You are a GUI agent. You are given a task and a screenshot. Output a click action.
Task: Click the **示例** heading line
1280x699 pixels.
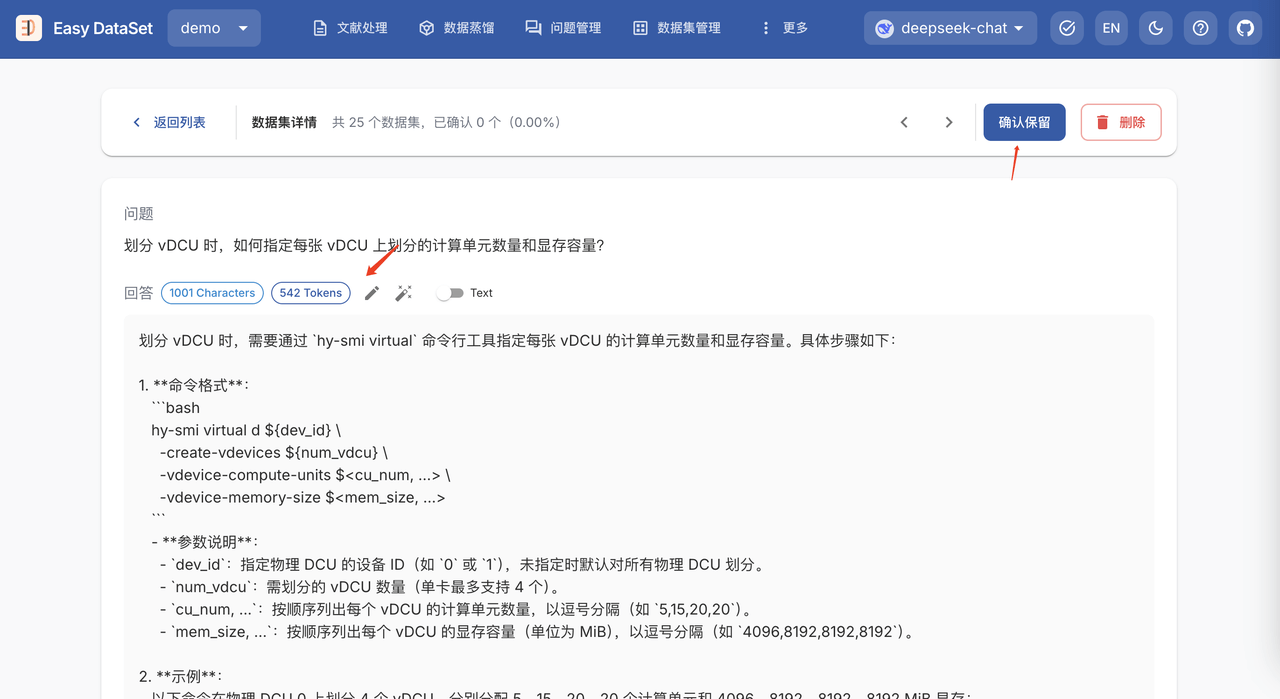click(181, 676)
